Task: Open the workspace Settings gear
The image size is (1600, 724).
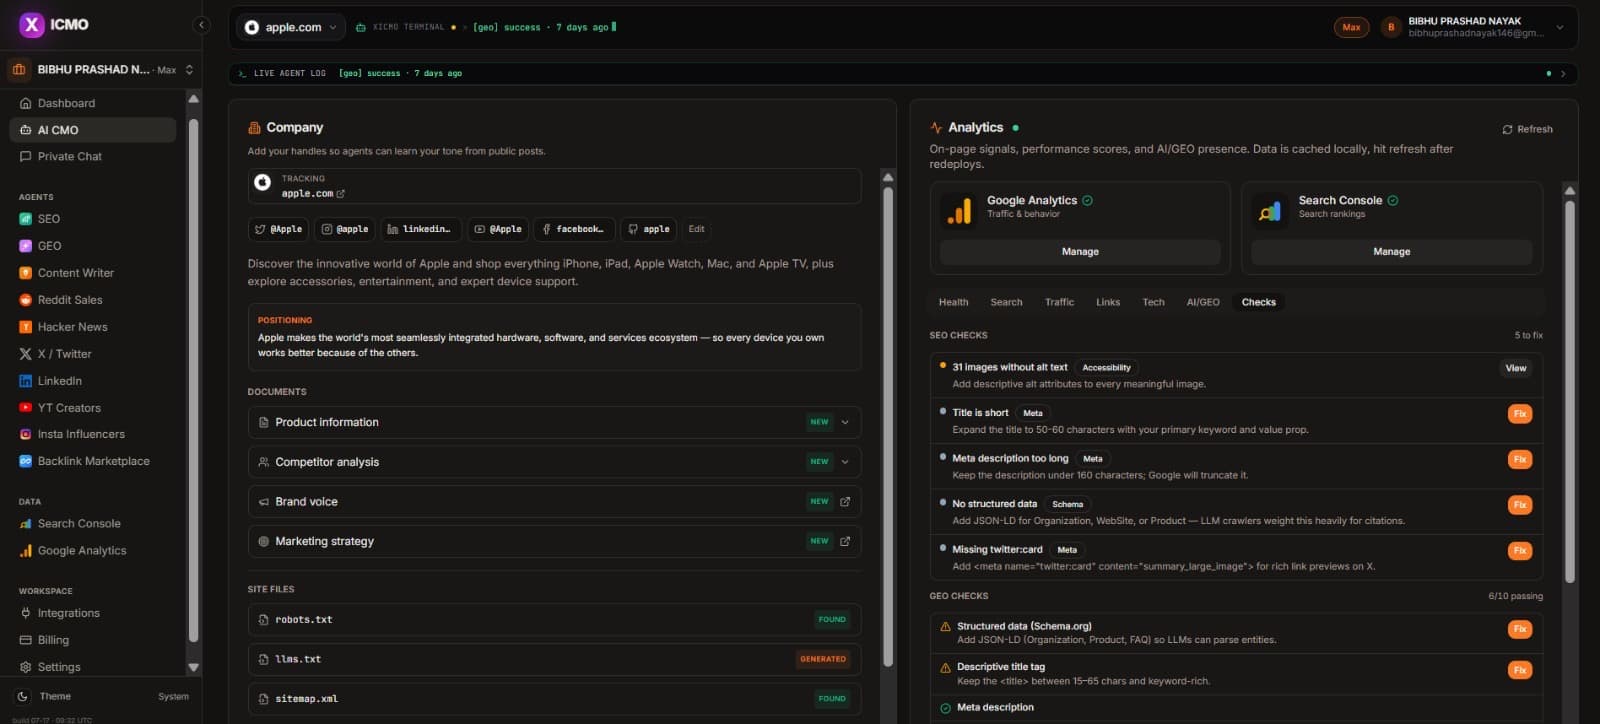Action: [x=26, y=667]
